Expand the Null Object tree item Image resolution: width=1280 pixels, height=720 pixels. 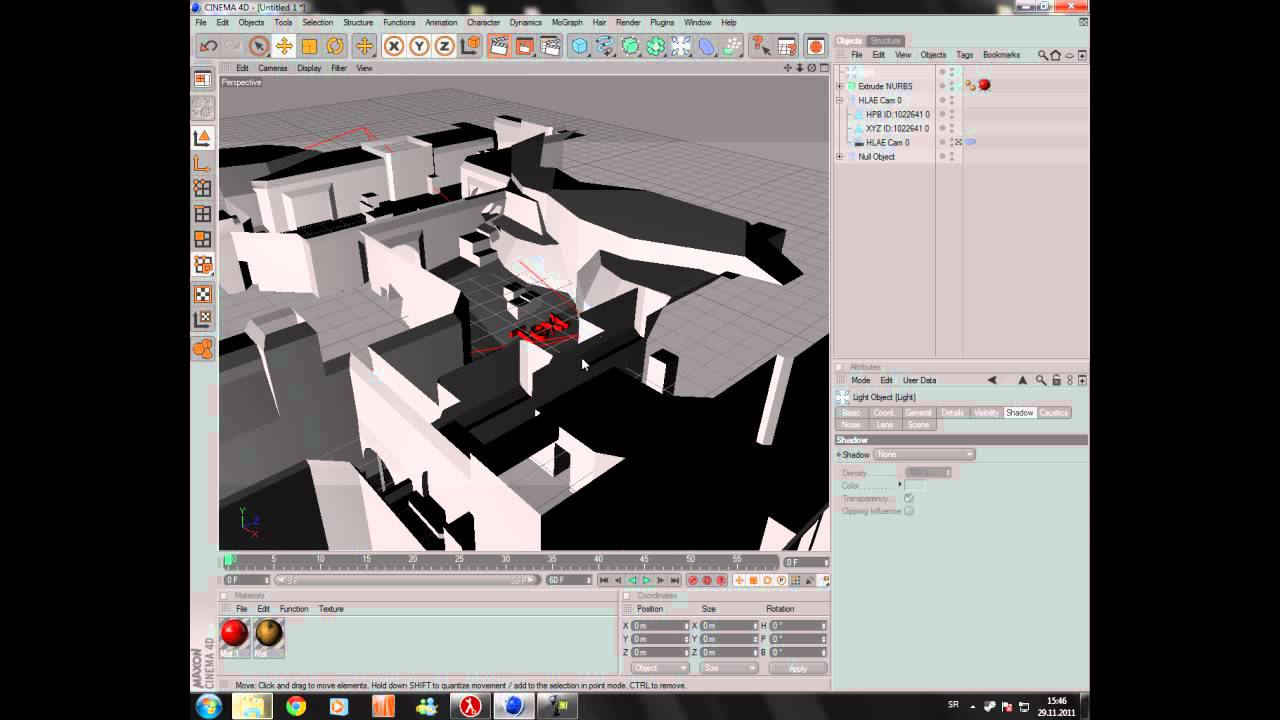[840, 156]
